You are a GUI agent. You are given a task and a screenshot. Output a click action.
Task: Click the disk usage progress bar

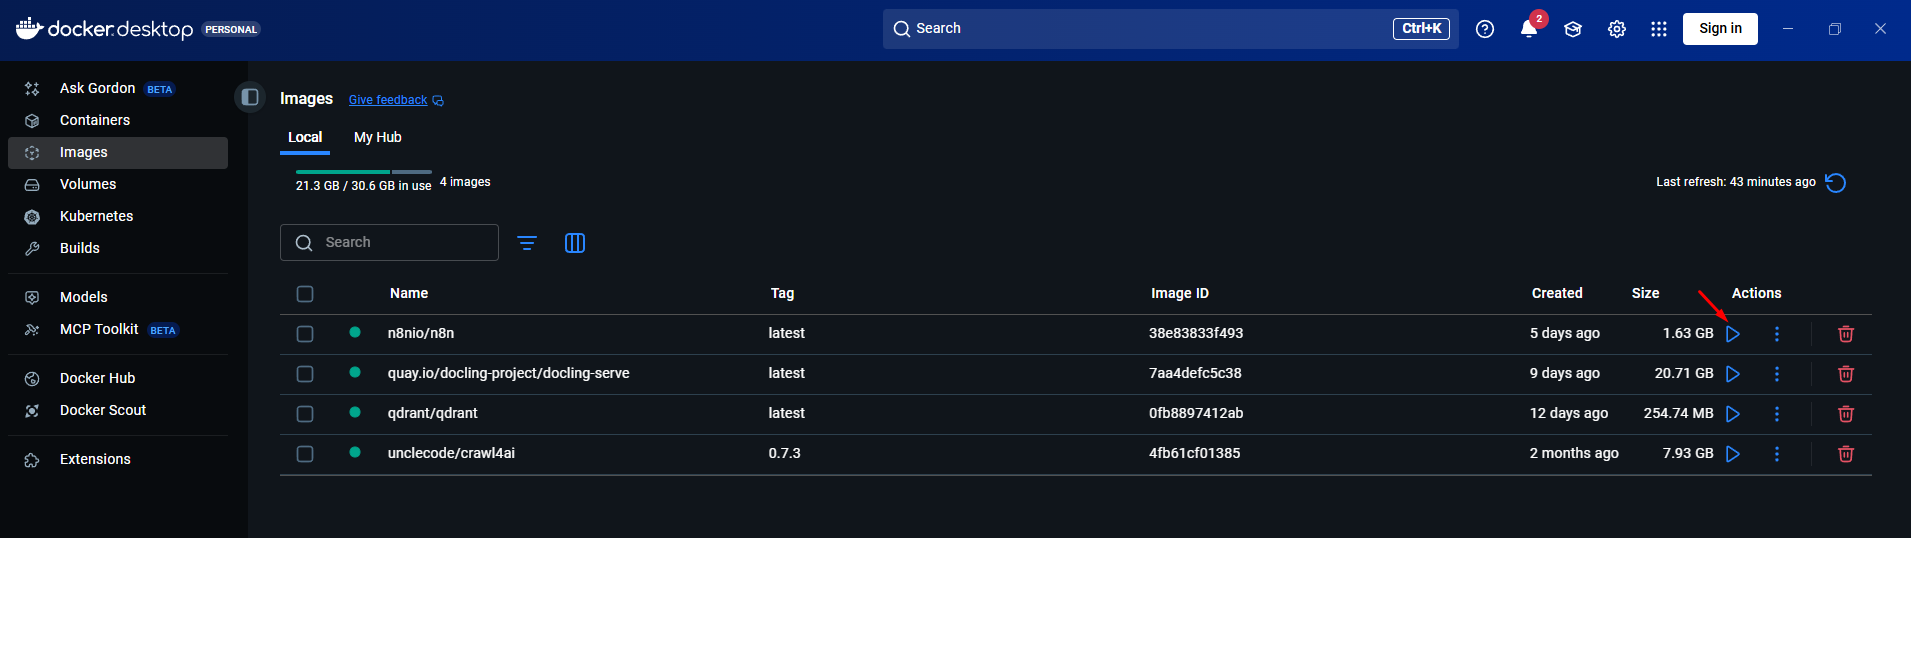tap(364, 172)
